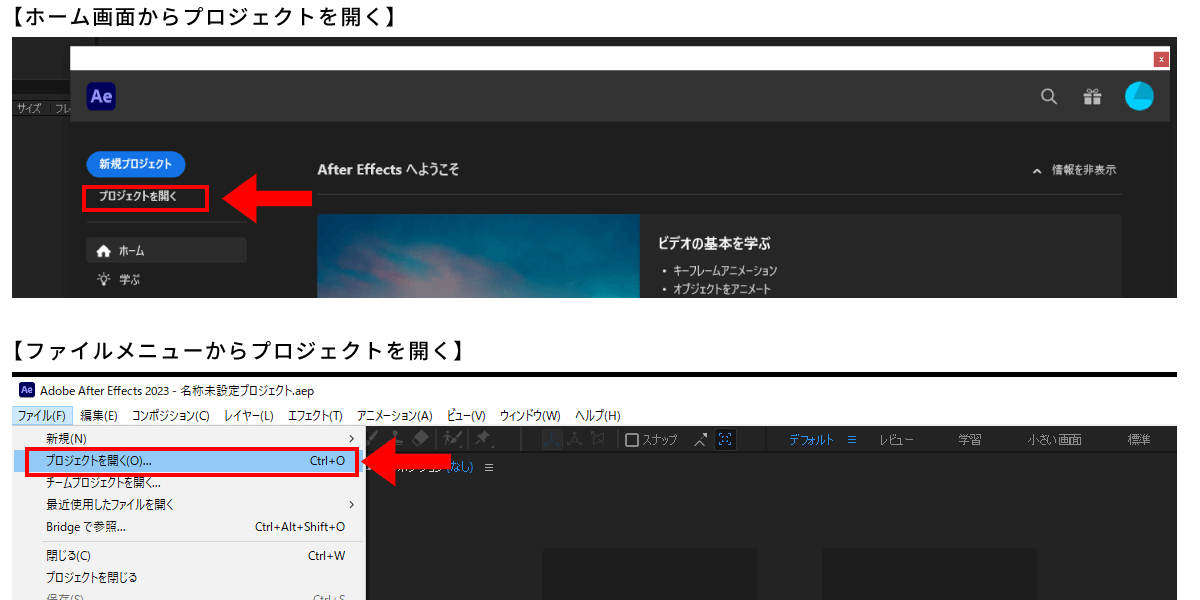Screen dimensions: 1200x600
Task: Open デフォルト workspace hamburger menu
Action: pos(852,440)
